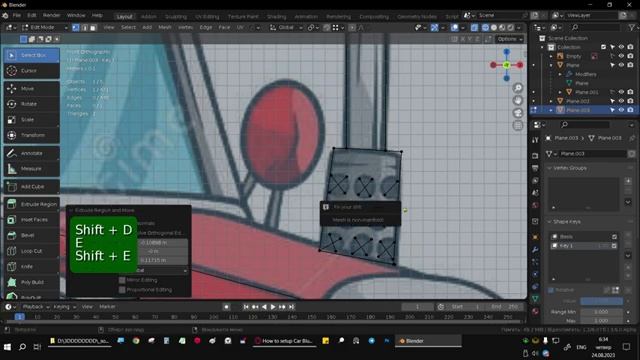Select the Knife tool
Screen dimensions: 640x360
[32, 267]
